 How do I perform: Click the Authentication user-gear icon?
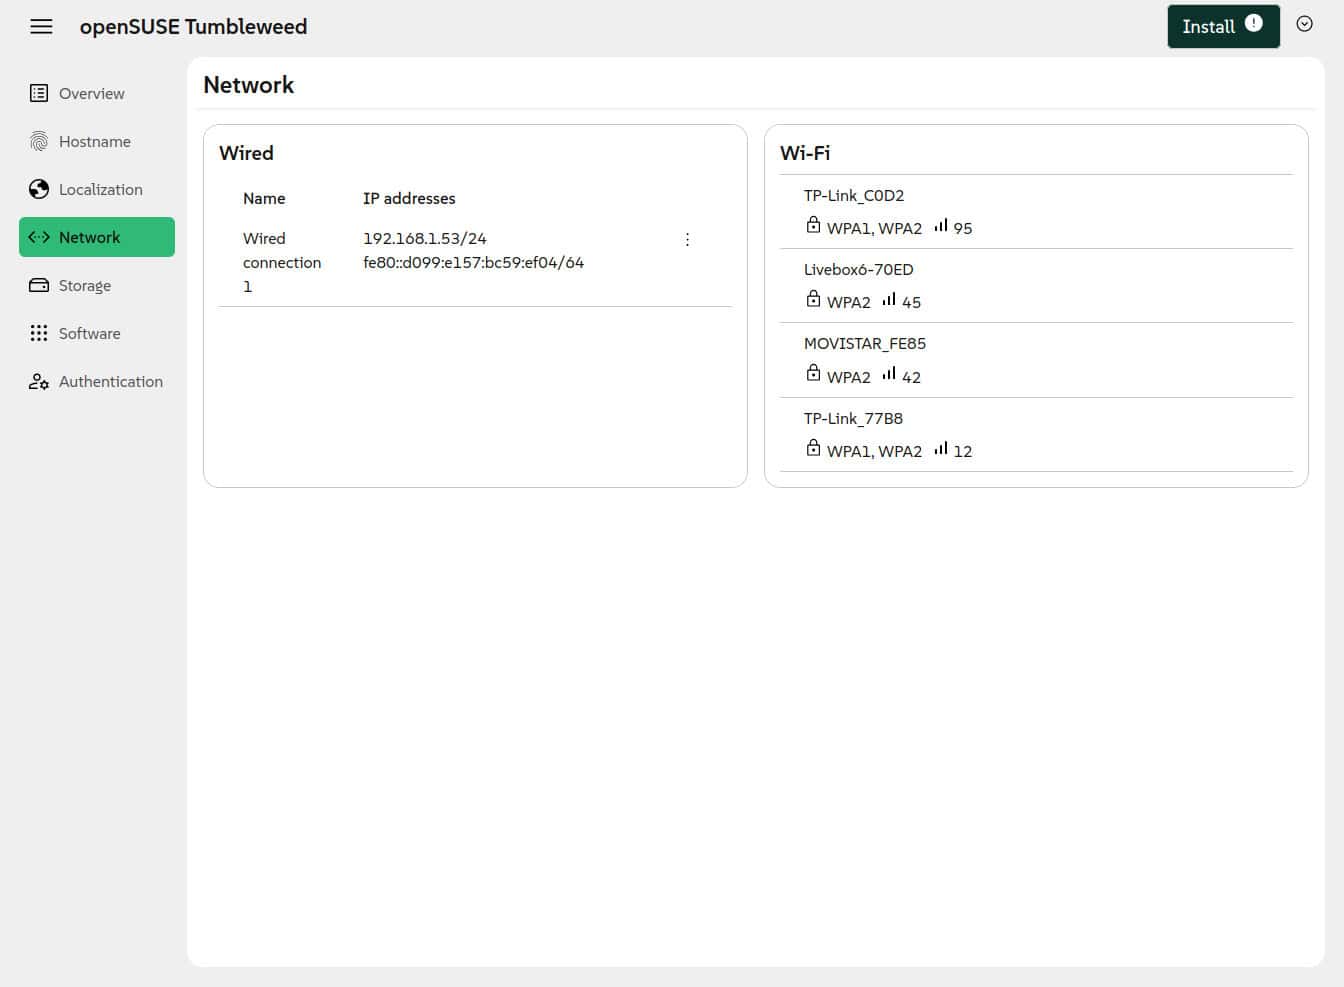pyautogui.click(x=39, y=382)
